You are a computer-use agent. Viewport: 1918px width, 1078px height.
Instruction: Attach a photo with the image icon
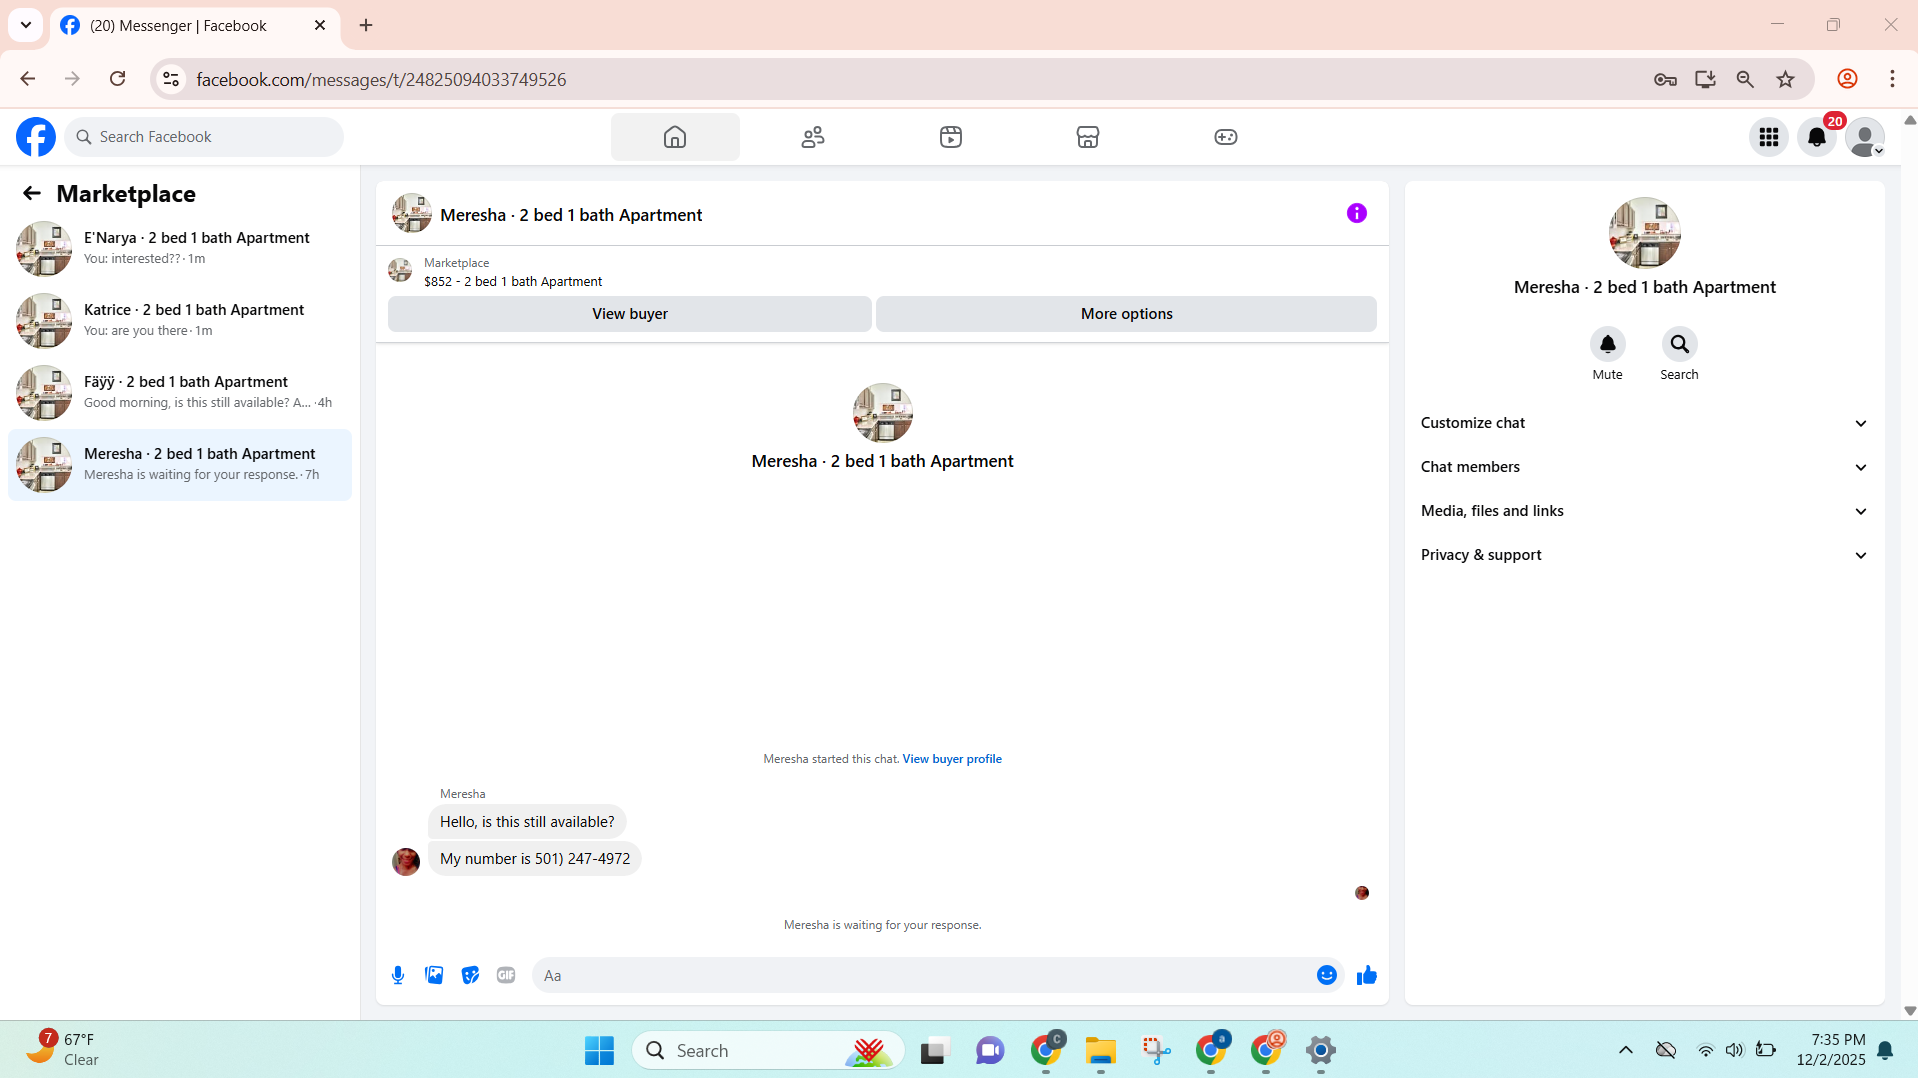[434, 975]
